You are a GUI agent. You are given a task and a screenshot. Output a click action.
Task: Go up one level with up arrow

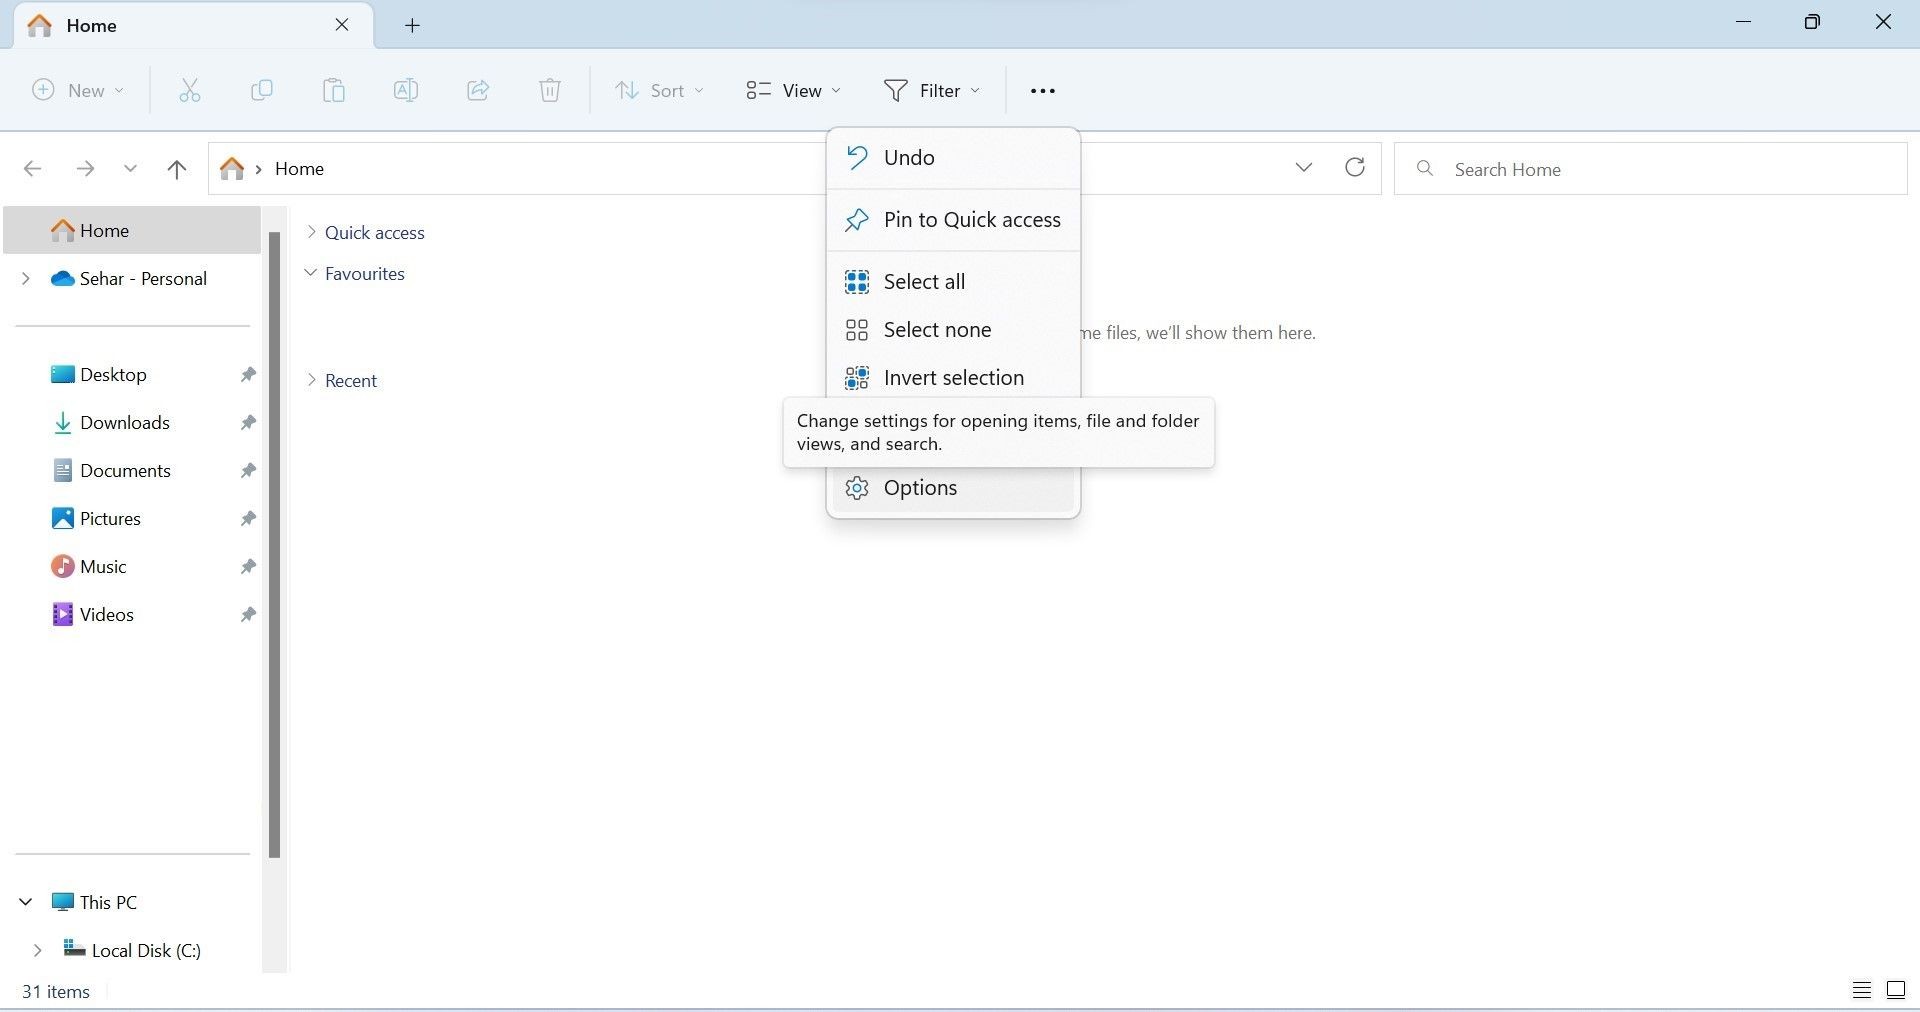[x=177, y=169]
